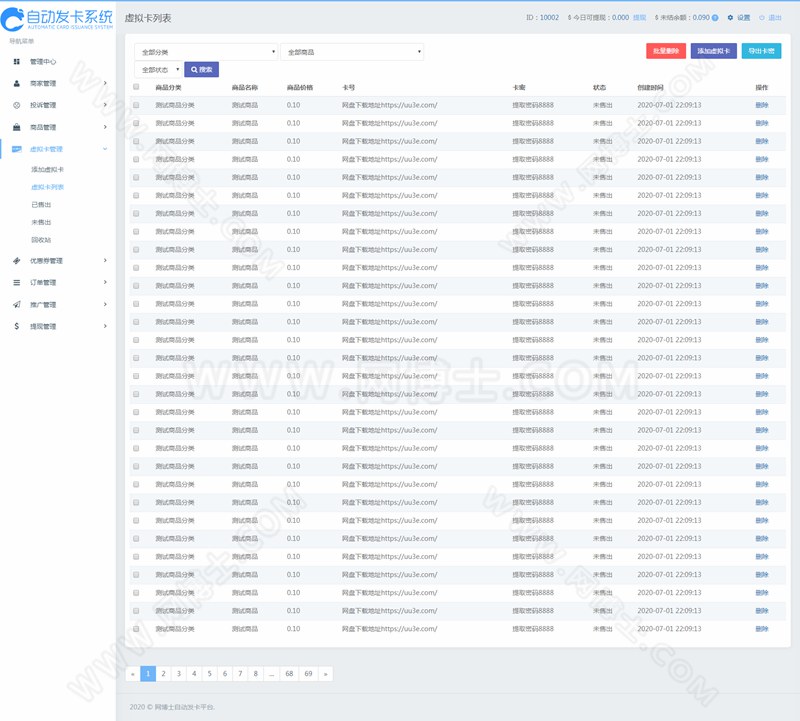800x721 pixels.
Task: Expand the 订单管理 menu chevron
Action: tap(105, 282)
